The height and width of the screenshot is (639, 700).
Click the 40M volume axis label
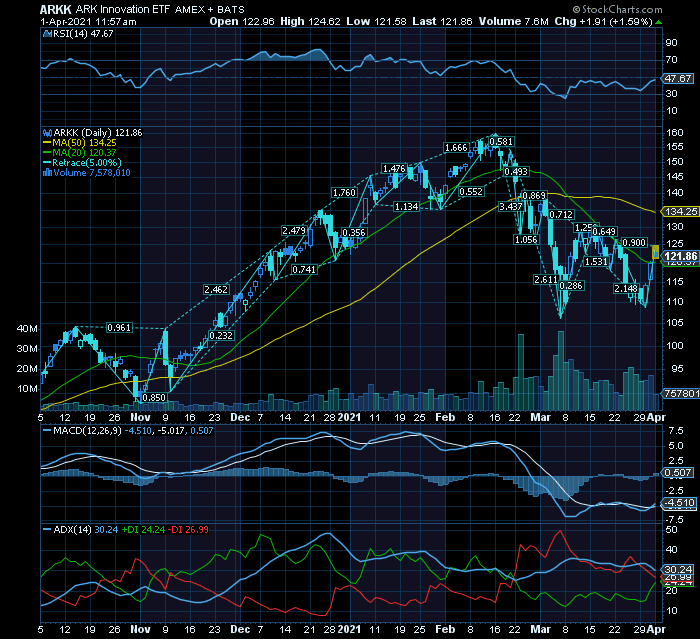click(27, 329)
